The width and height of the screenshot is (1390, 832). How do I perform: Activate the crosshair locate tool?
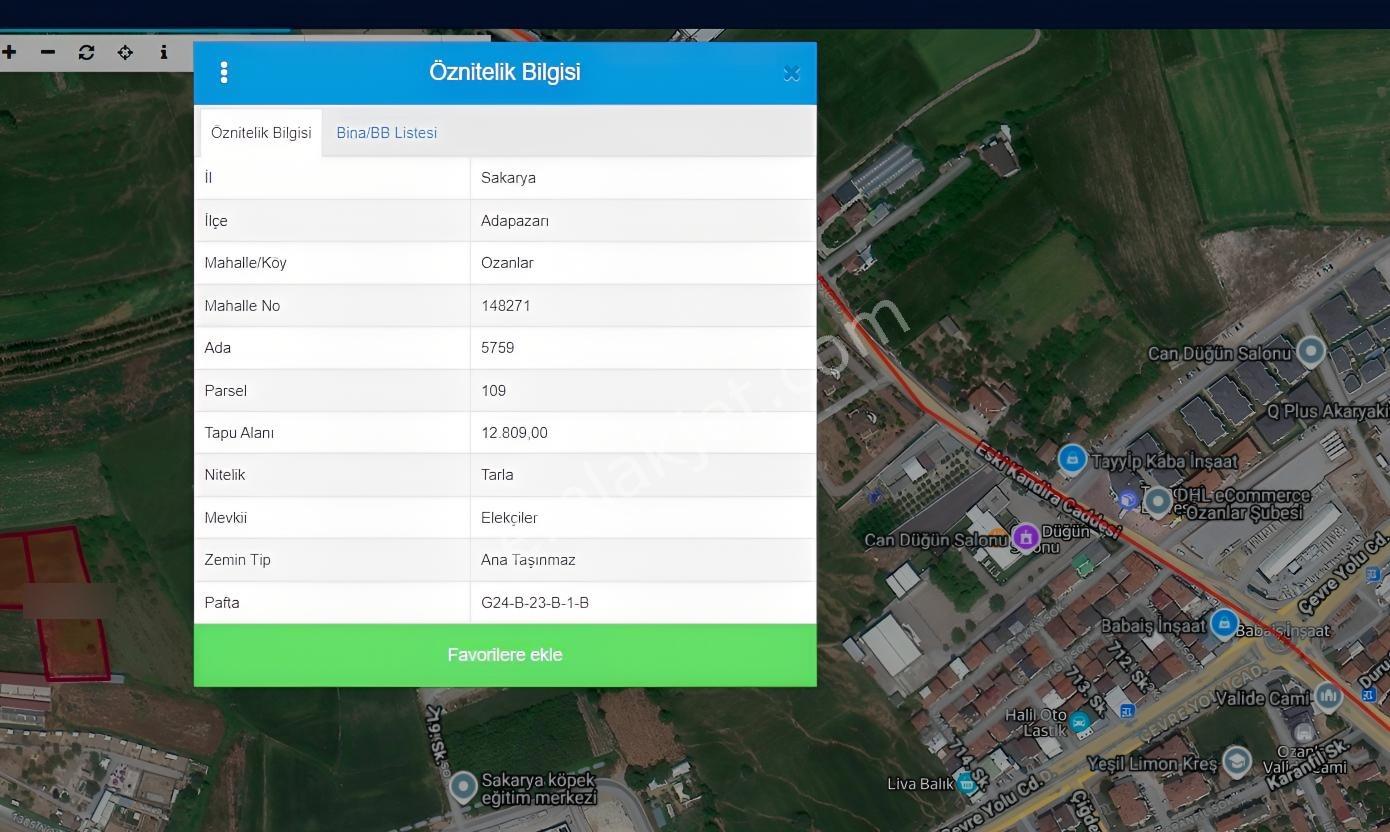tap(125, 52)
